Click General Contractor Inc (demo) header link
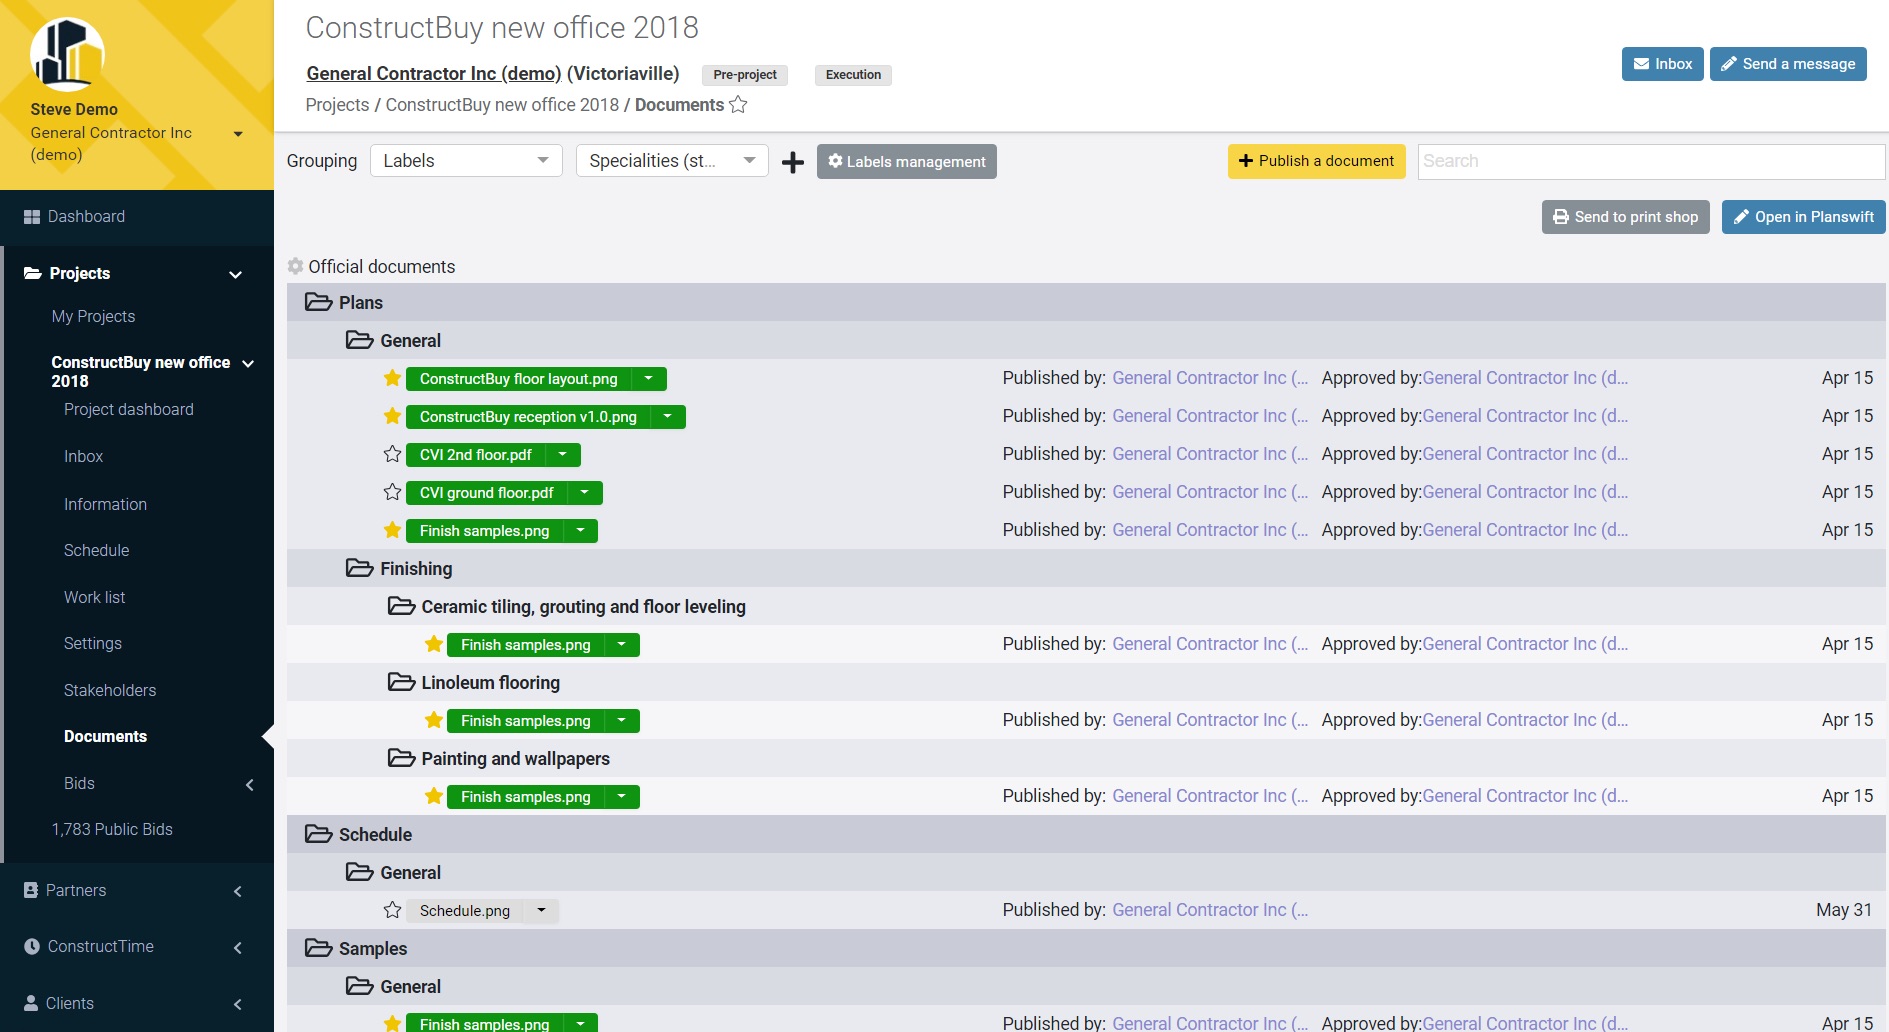The image size is (1889, 1032). (x=433, y=74)
